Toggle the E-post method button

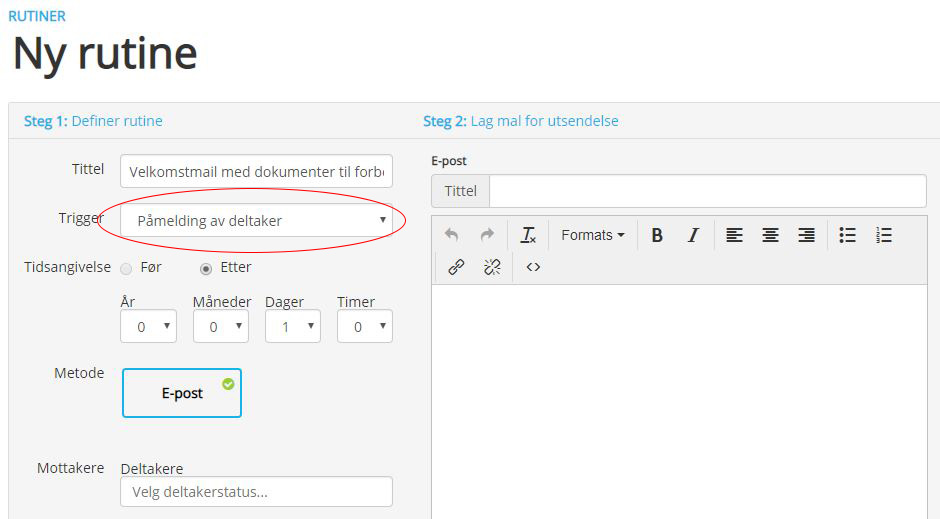click(182, 393)
